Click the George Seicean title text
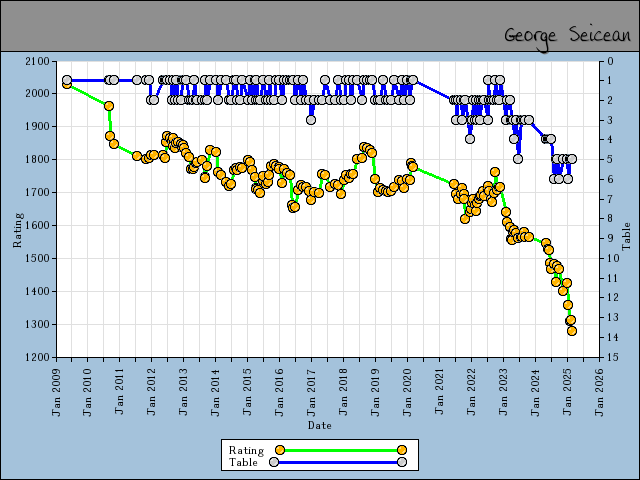640x480 pixels. pyautogui.click(x=567, y=37)
